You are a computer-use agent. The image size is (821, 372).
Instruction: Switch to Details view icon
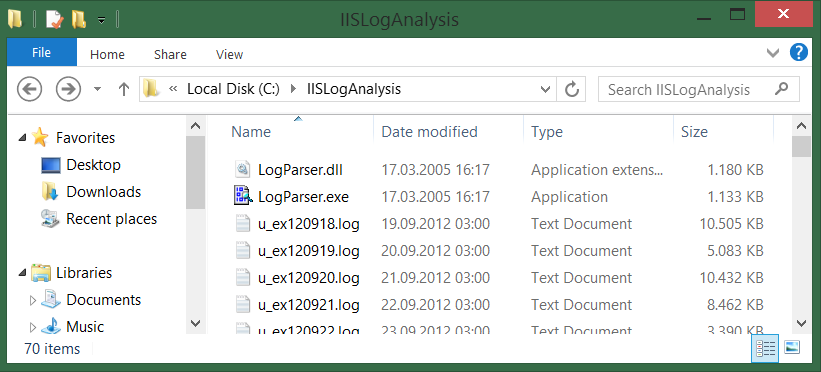click(x=765, y=348)
